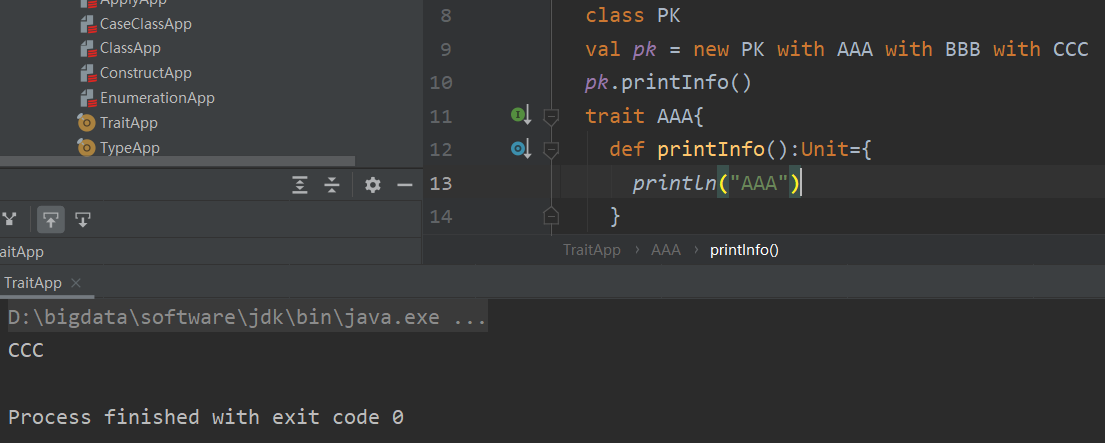The width and height of the screenshot is (1105, 443).
Task: Collapse trait AAA code fold at line 11
Action: pyautogui.click(x=551, y=116)
